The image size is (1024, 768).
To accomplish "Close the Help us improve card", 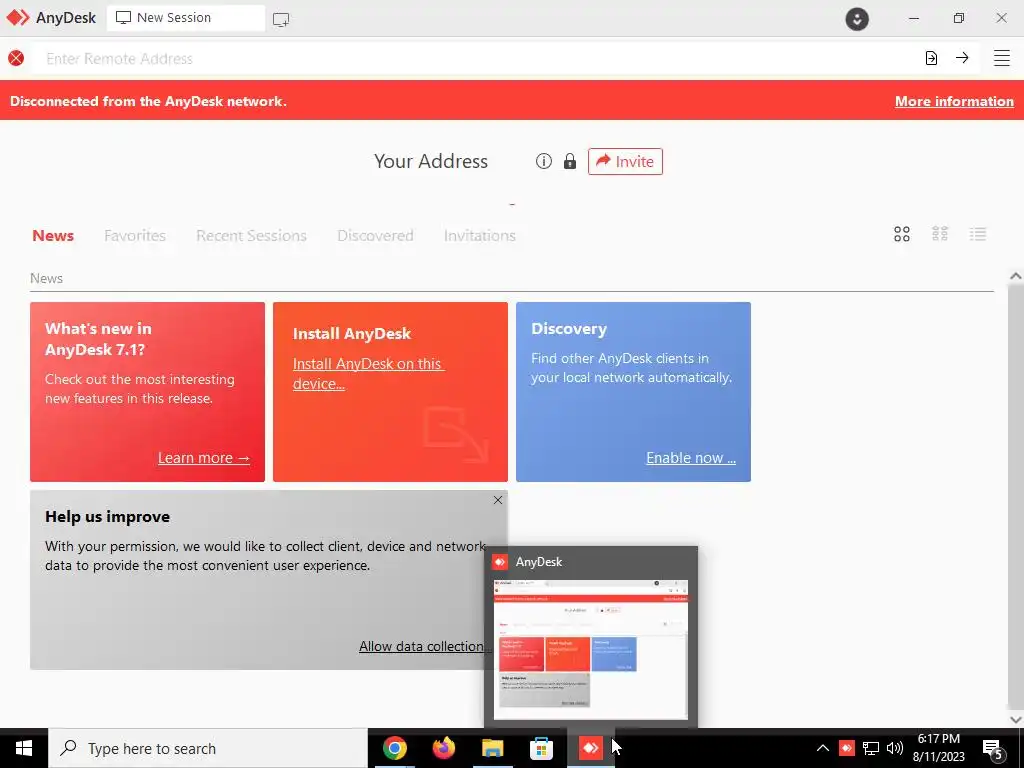I will tap(498, 500).
